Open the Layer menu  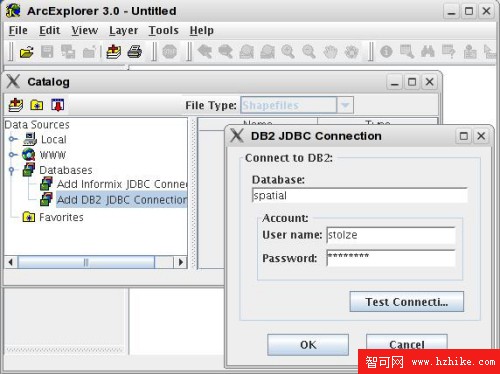(123, 30)
